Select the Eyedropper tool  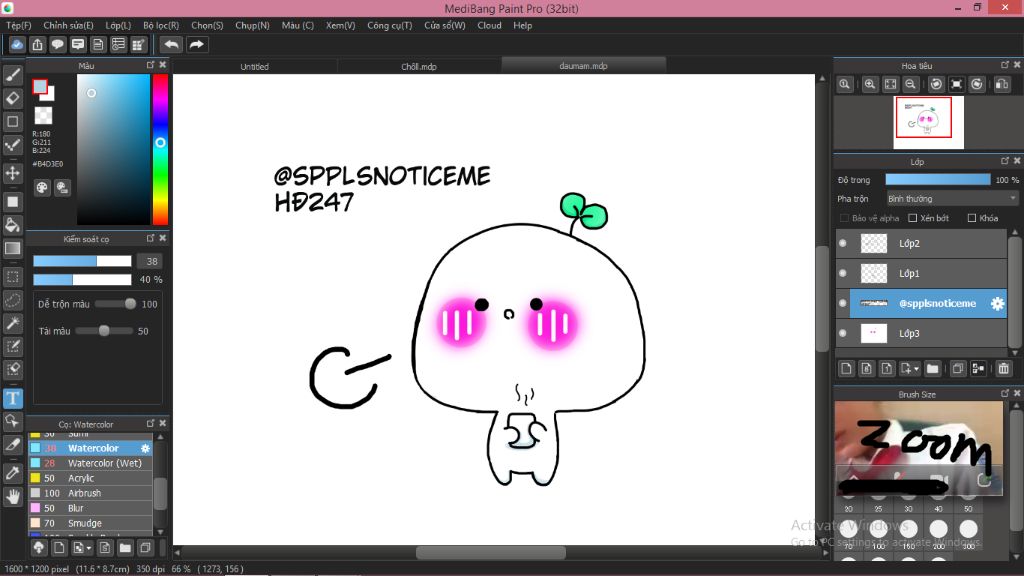pyautogui.click(x=12, y=473)
